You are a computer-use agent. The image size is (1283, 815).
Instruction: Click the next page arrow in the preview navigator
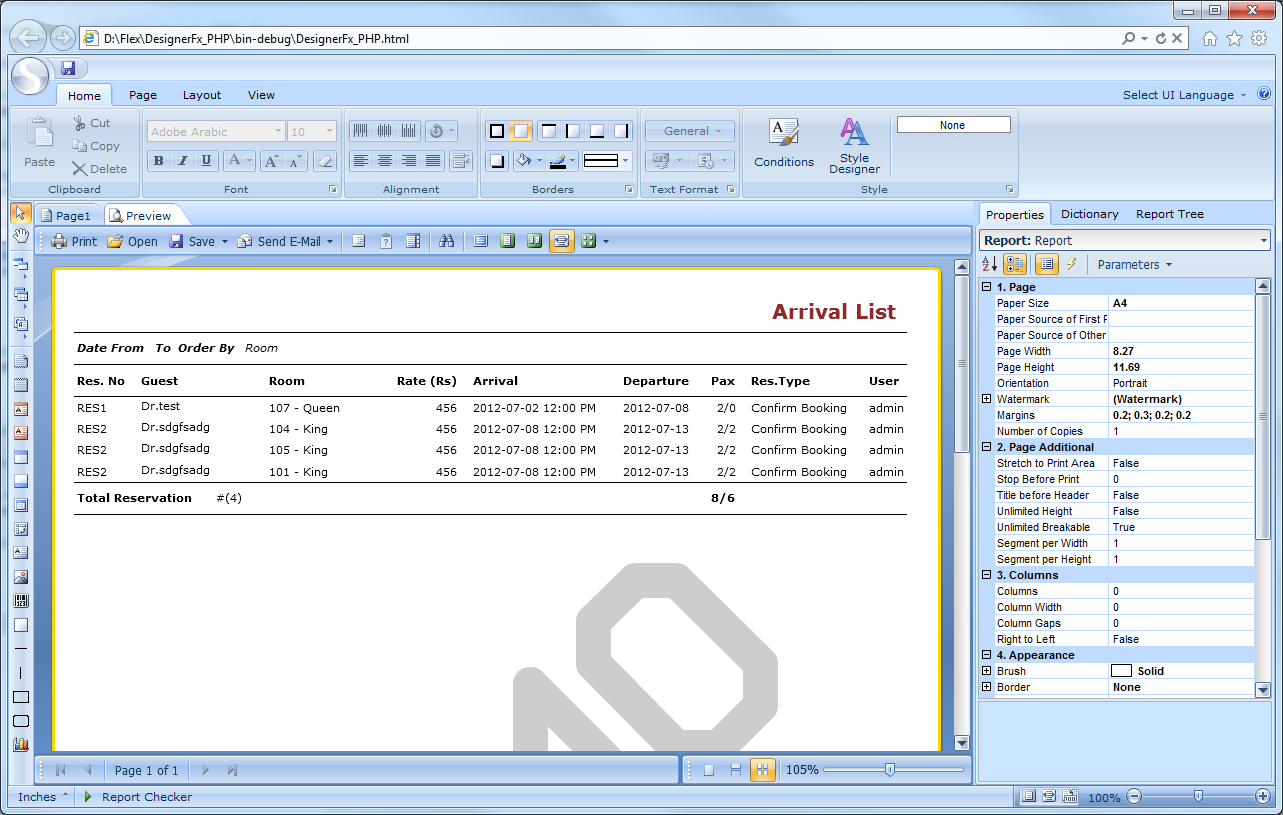pos(206,770)
